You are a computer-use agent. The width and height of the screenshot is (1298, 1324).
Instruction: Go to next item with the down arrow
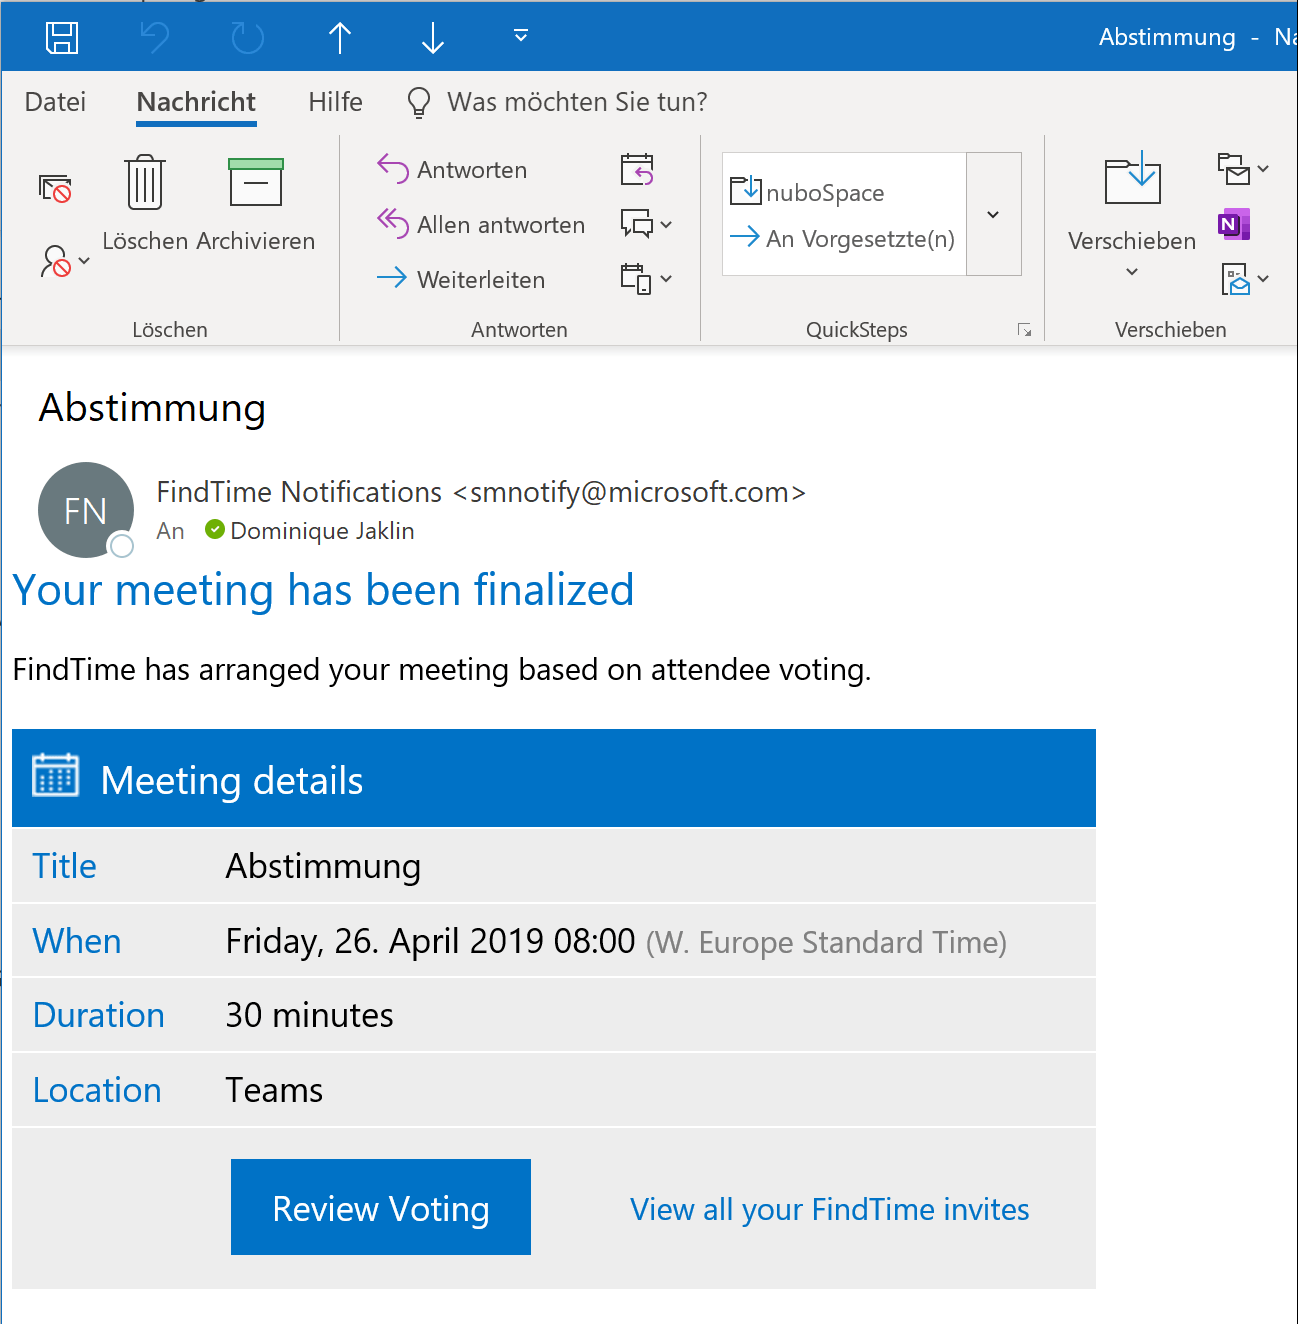(432, 38)
